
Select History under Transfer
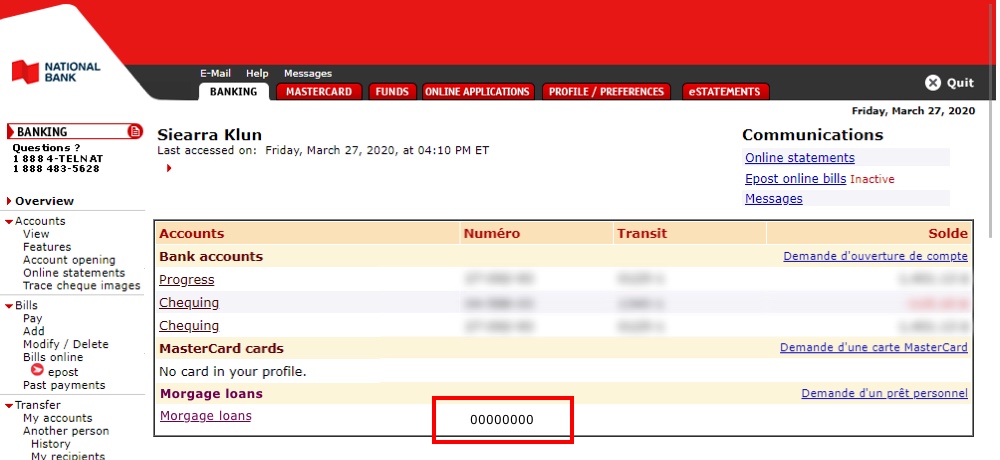tap(50, 443)
